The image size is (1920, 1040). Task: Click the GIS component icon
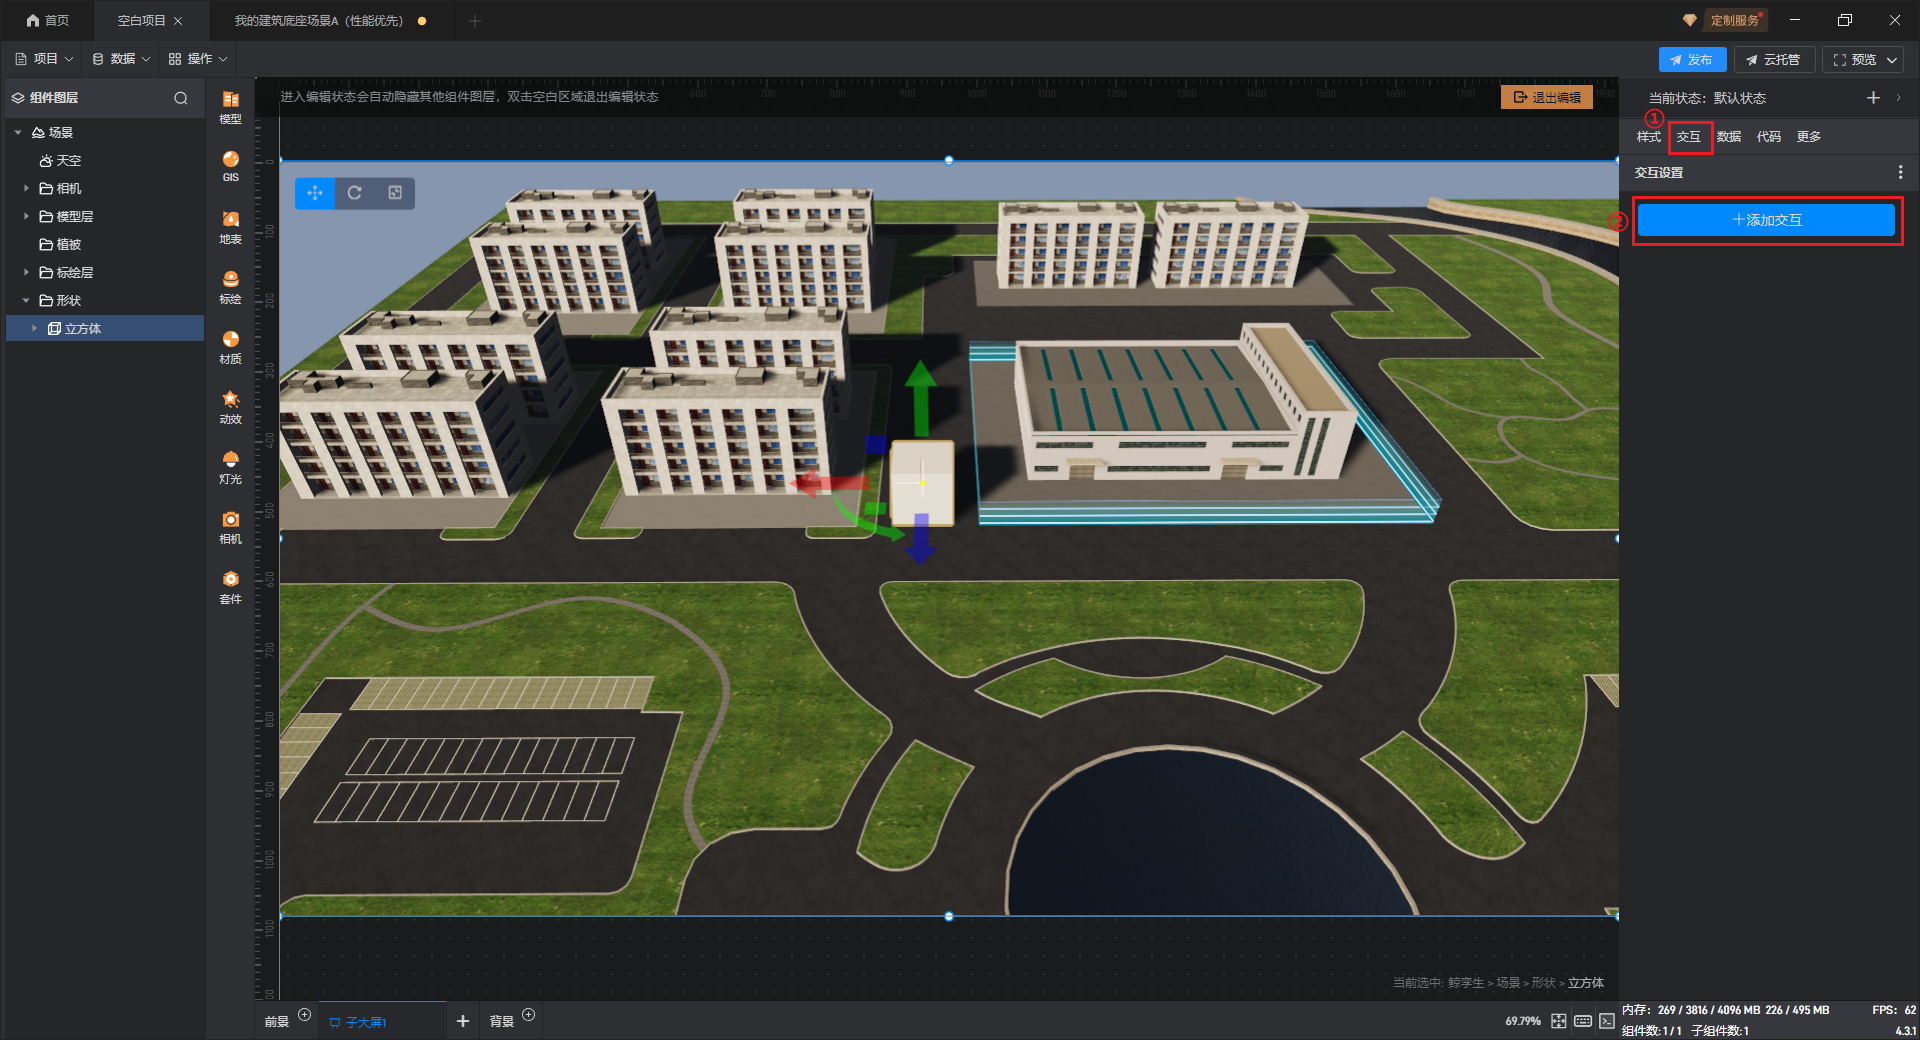[x=230, y=165]
